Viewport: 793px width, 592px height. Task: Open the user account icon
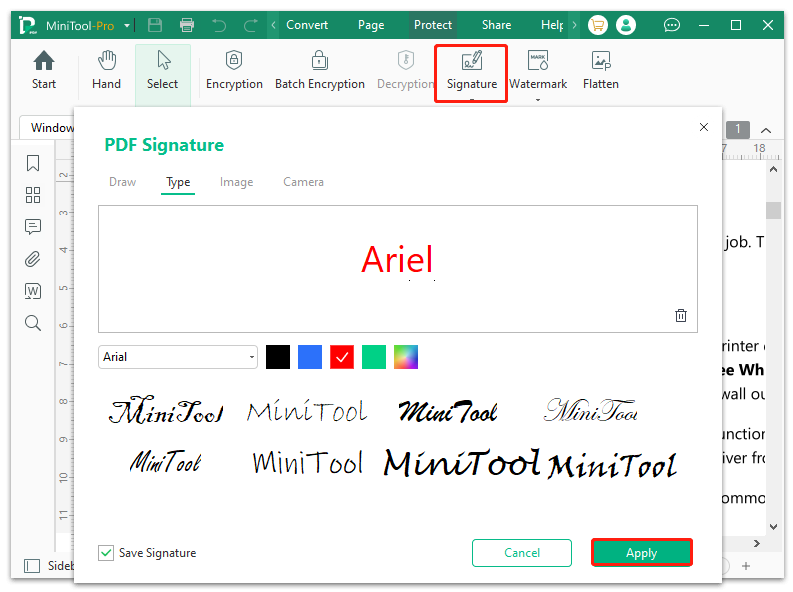[x=626, y=25]
